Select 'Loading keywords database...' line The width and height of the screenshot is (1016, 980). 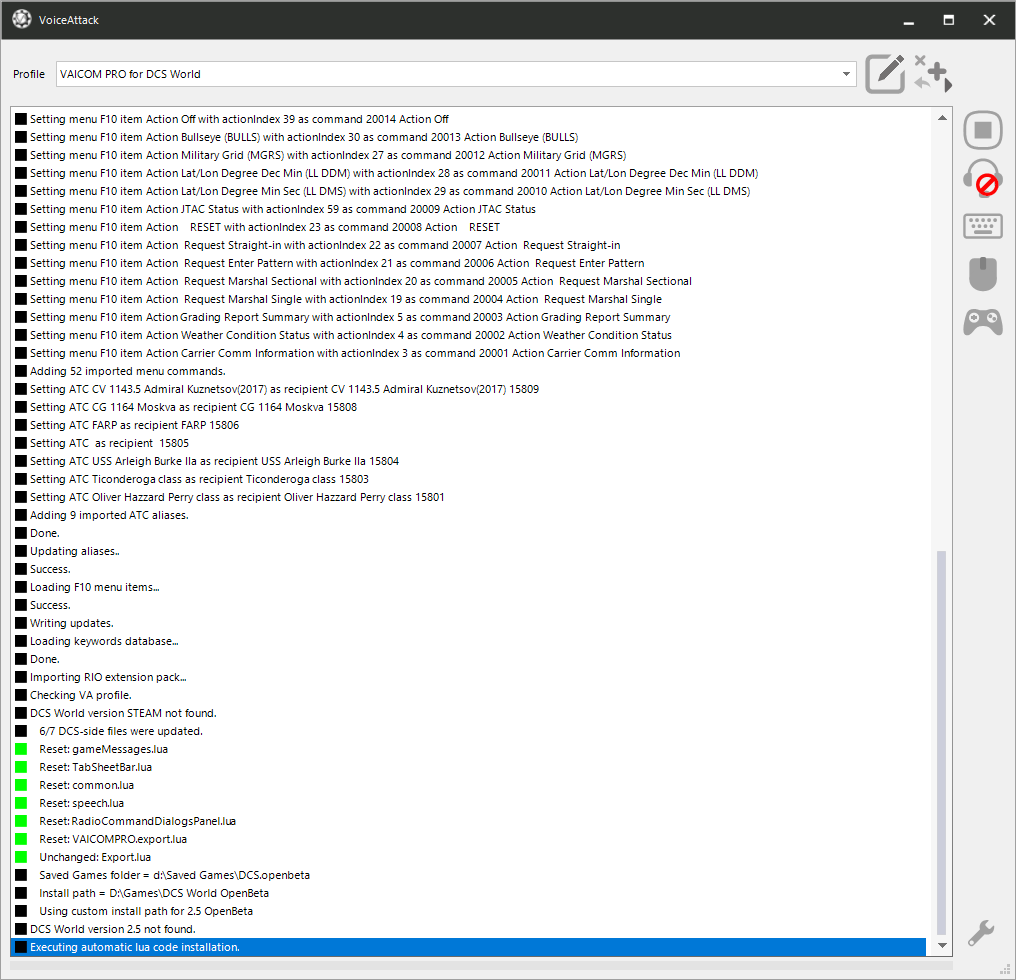(x=468, y=641)
